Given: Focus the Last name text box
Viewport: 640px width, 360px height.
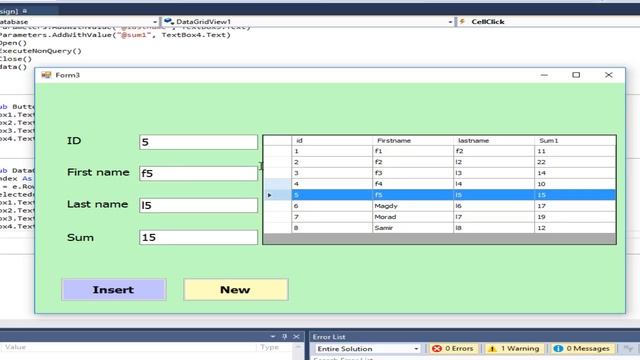Looking at the screenshot, I should [x=198, y=205].
